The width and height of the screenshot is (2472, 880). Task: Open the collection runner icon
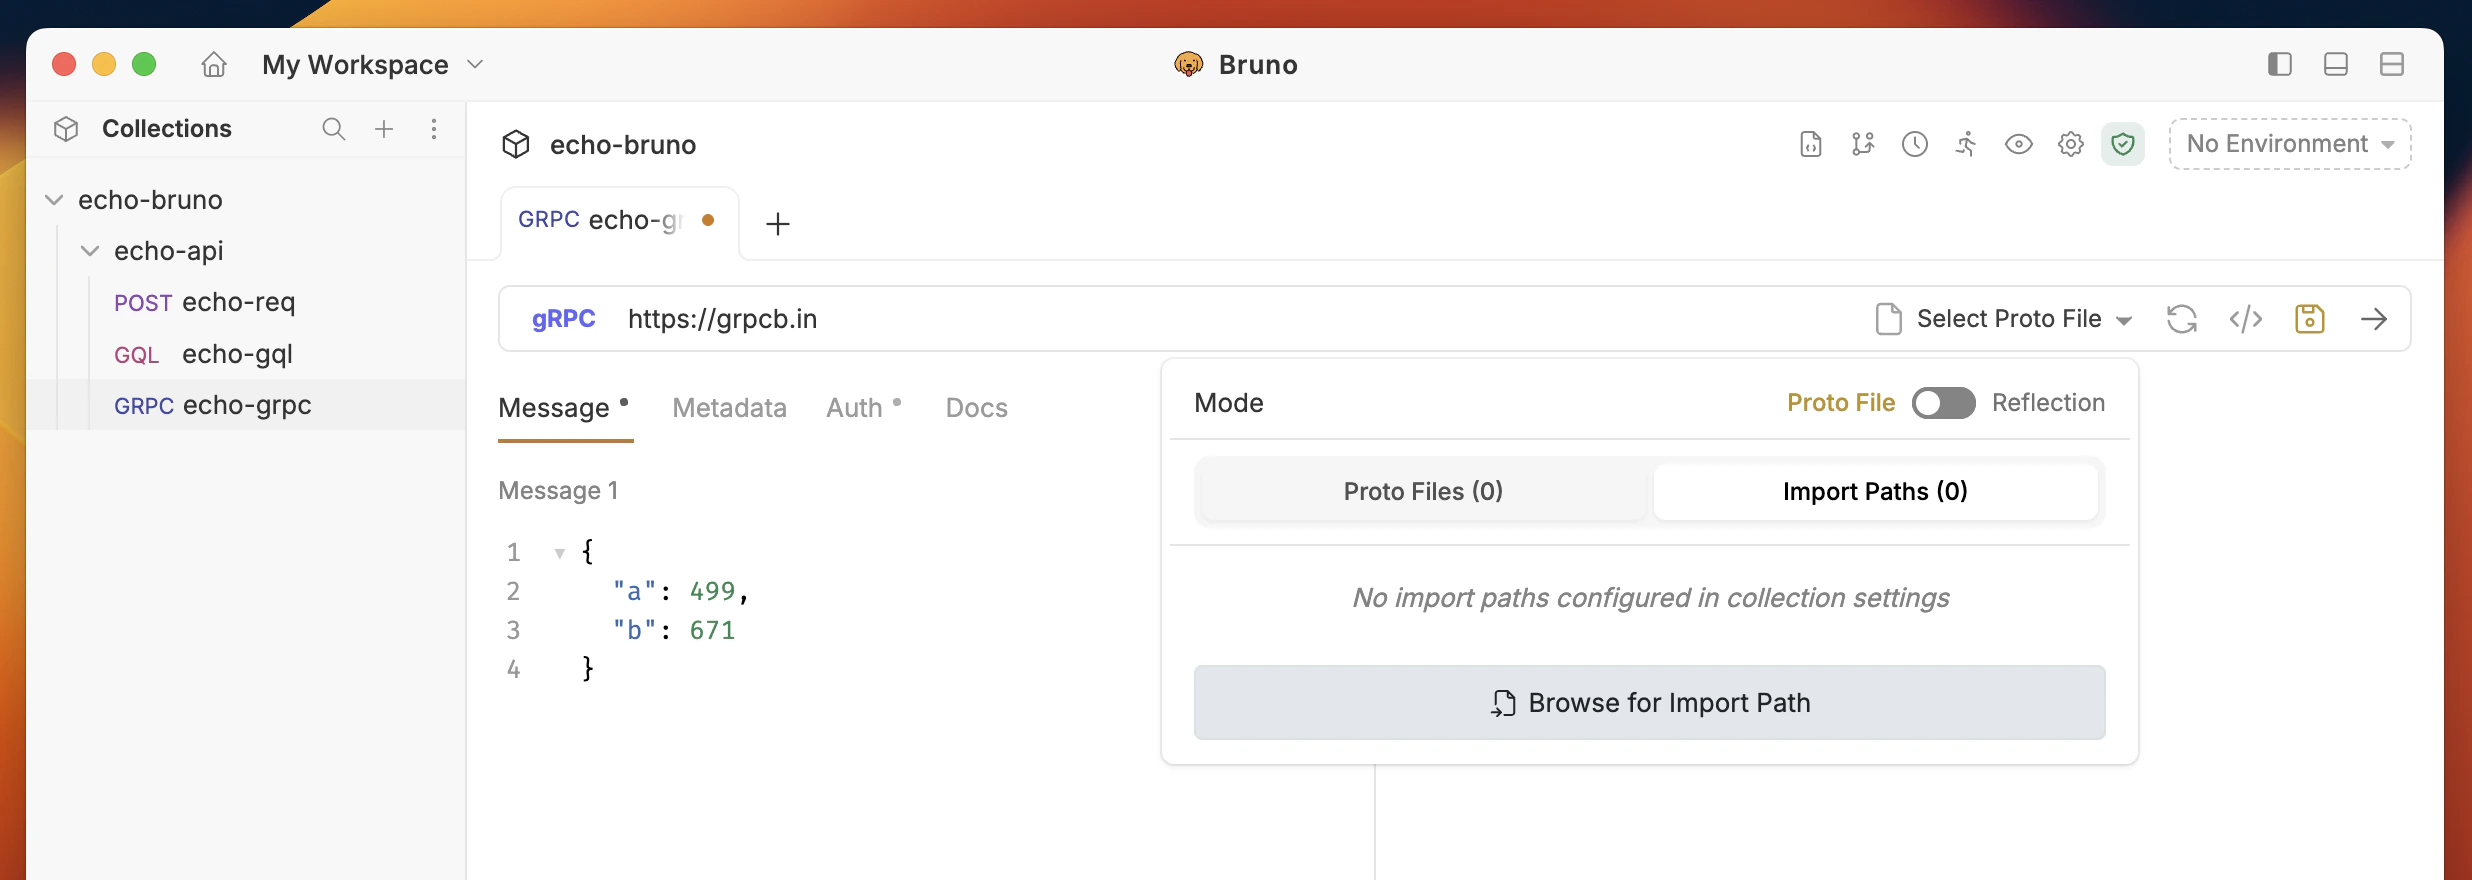[1966, 145]
